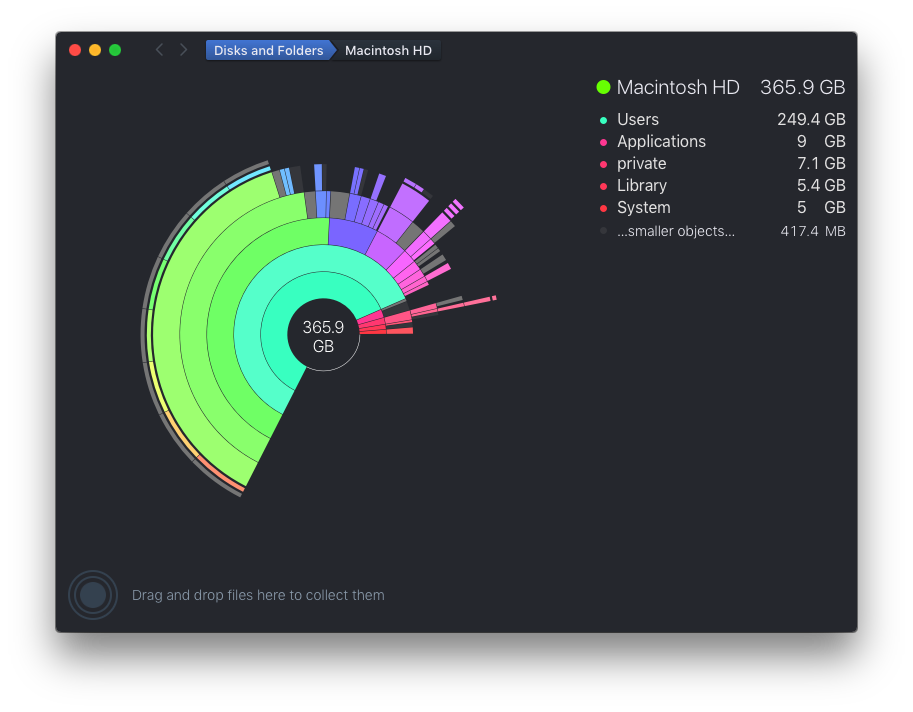This screenshot has height=712, width=913.
Task: Expand the smaller objects entry
Action: tap(675, 231)
